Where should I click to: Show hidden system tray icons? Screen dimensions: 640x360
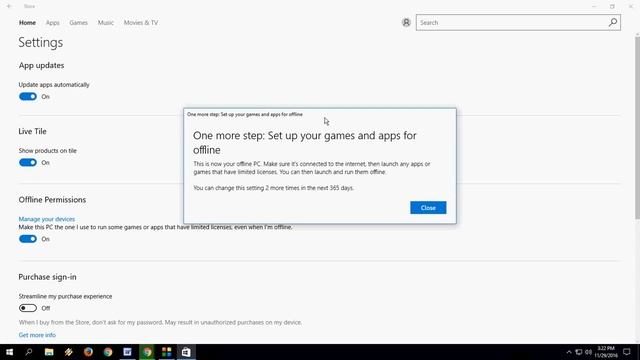569,352
